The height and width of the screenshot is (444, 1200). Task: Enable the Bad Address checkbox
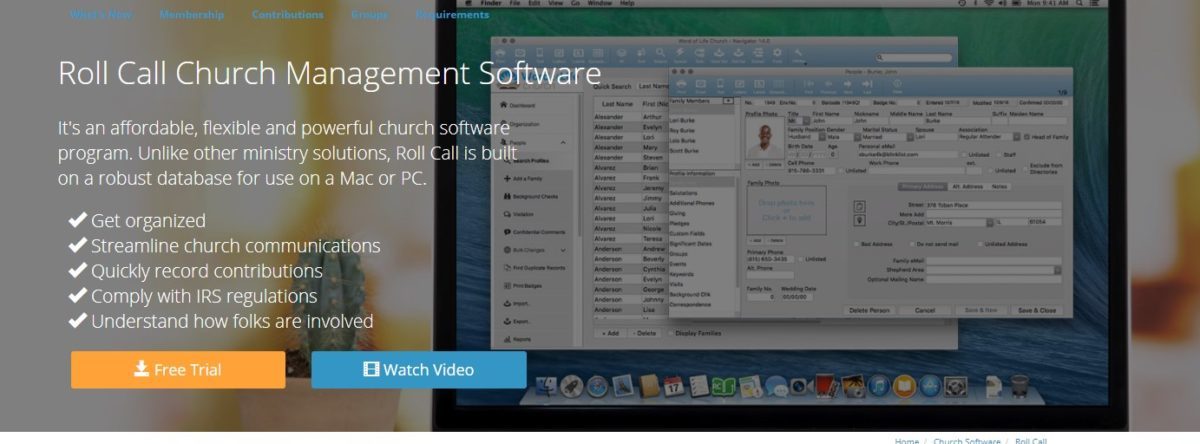tap(856, 244)
